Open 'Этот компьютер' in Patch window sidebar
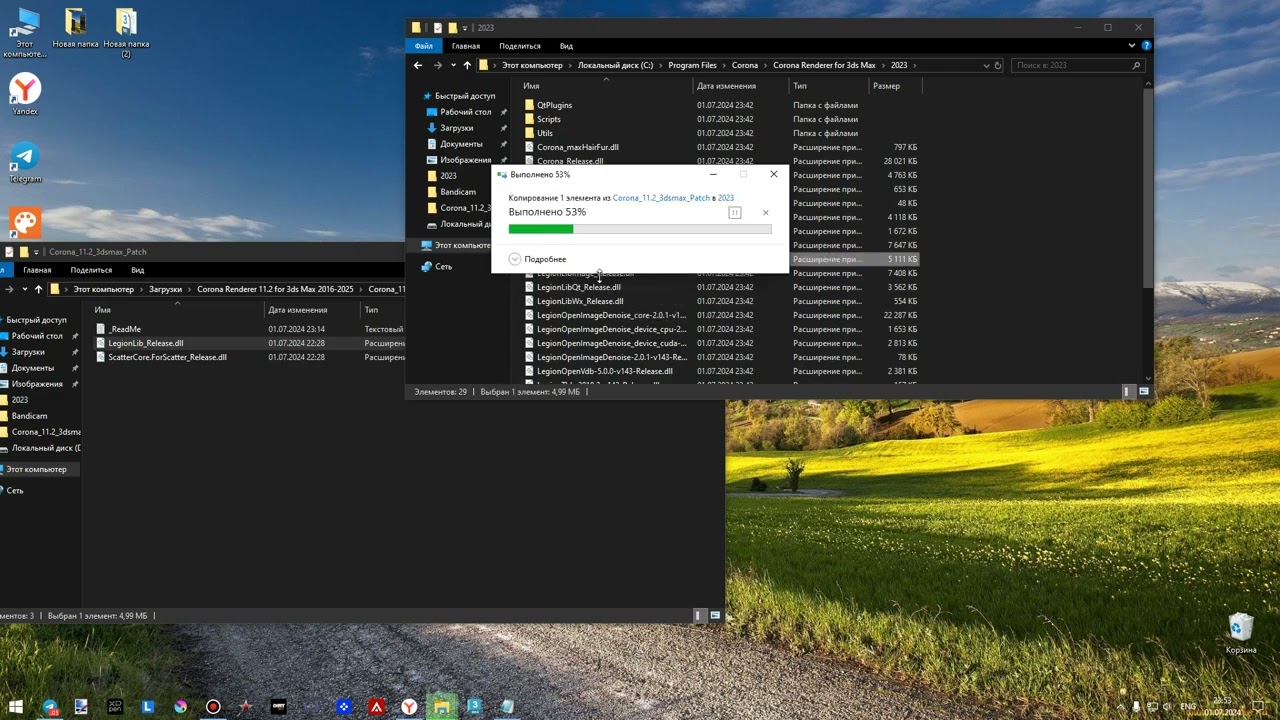 (x=36, y=469)
